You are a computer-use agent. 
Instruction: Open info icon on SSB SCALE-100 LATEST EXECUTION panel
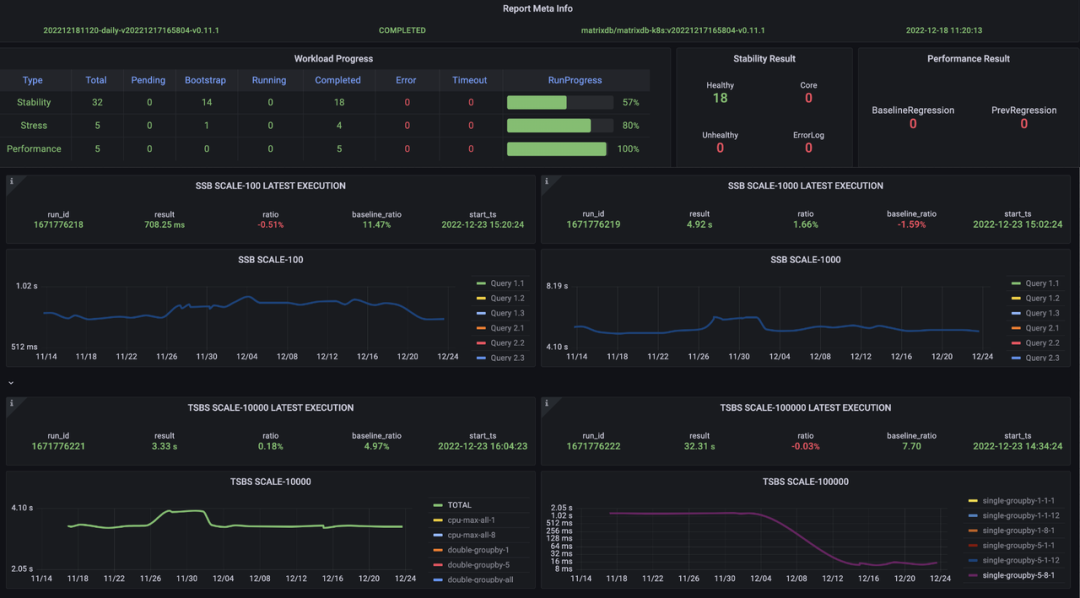11,182
